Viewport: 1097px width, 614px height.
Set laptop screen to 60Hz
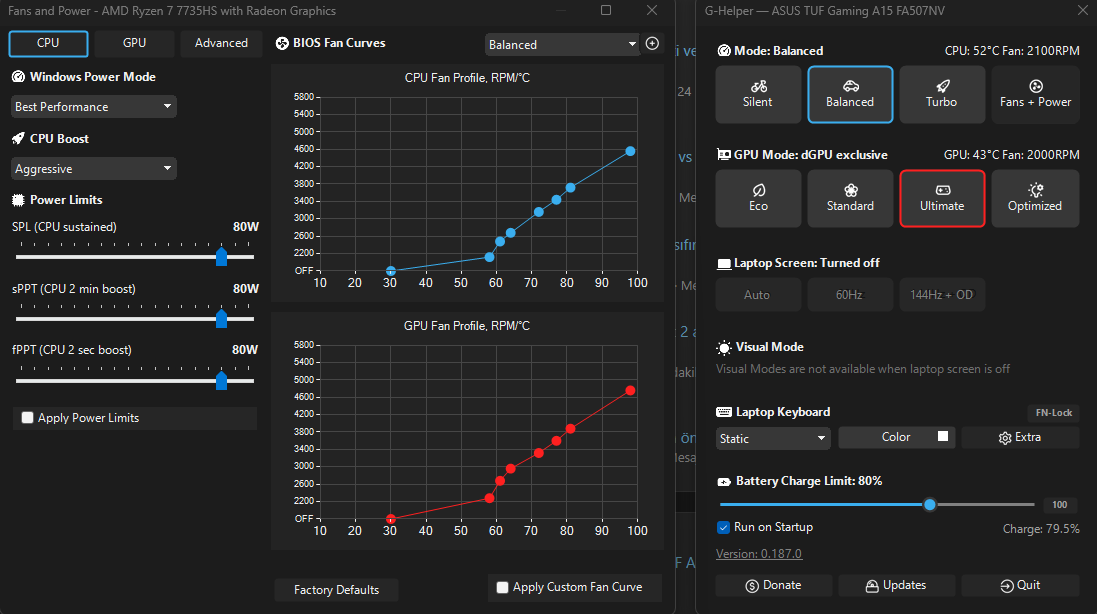click(850, 295)
